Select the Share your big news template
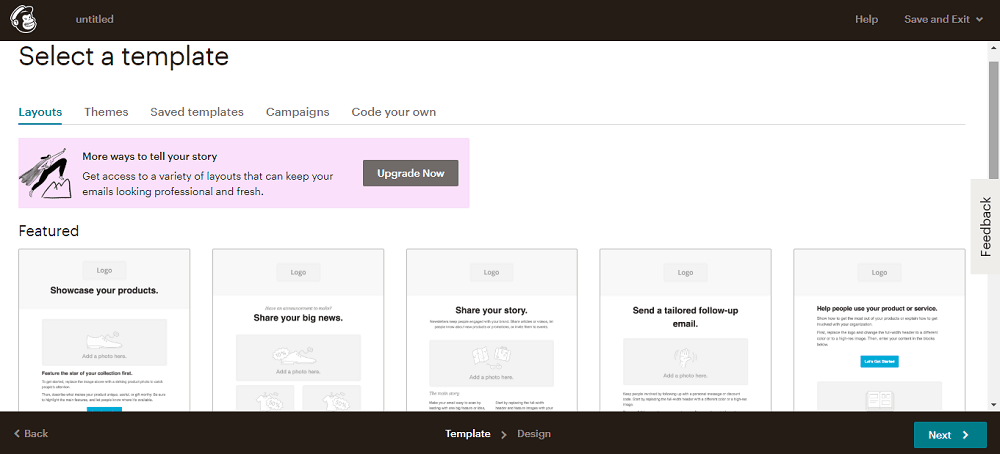This screenshot has width=1000, height=454. click(298, 330)
